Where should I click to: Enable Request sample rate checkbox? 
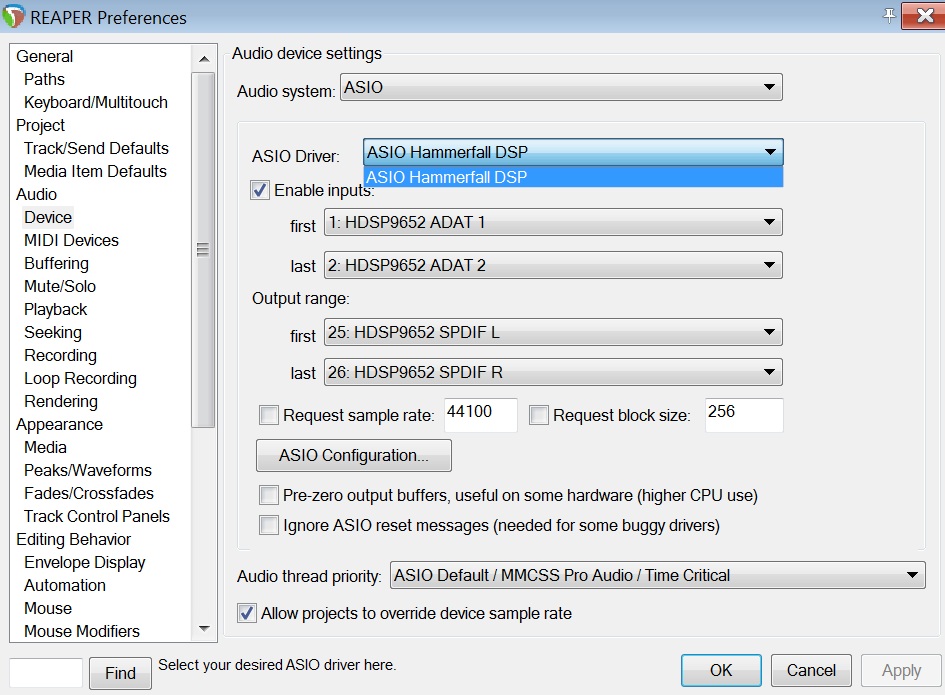(269, 415)
